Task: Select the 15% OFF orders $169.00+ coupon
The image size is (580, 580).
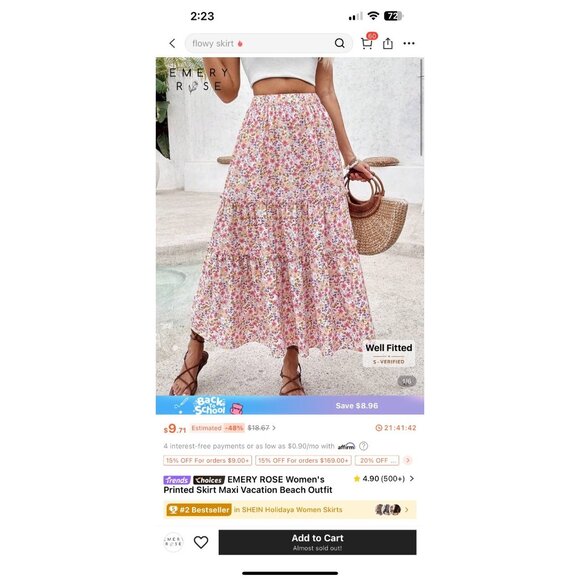Action: coord(303,461)
